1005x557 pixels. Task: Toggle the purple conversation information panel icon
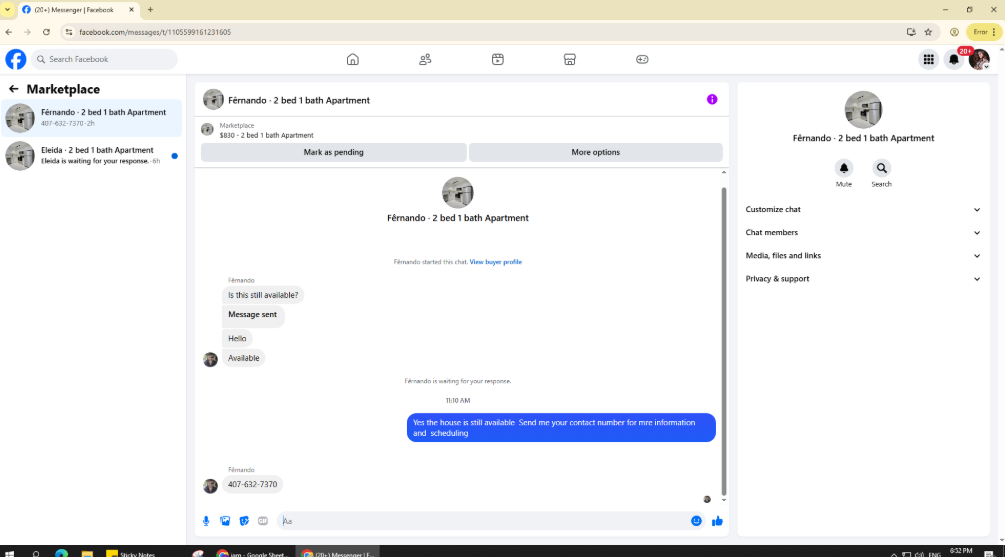712,99
